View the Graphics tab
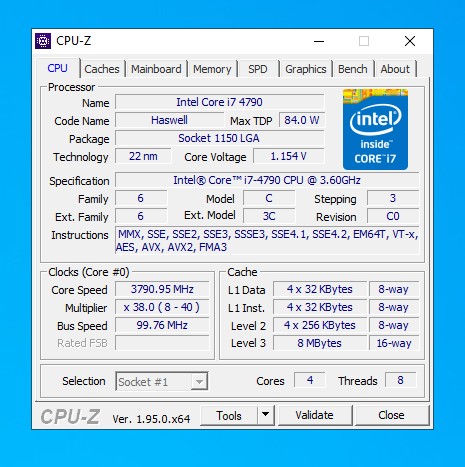 [x=306, y=69]
